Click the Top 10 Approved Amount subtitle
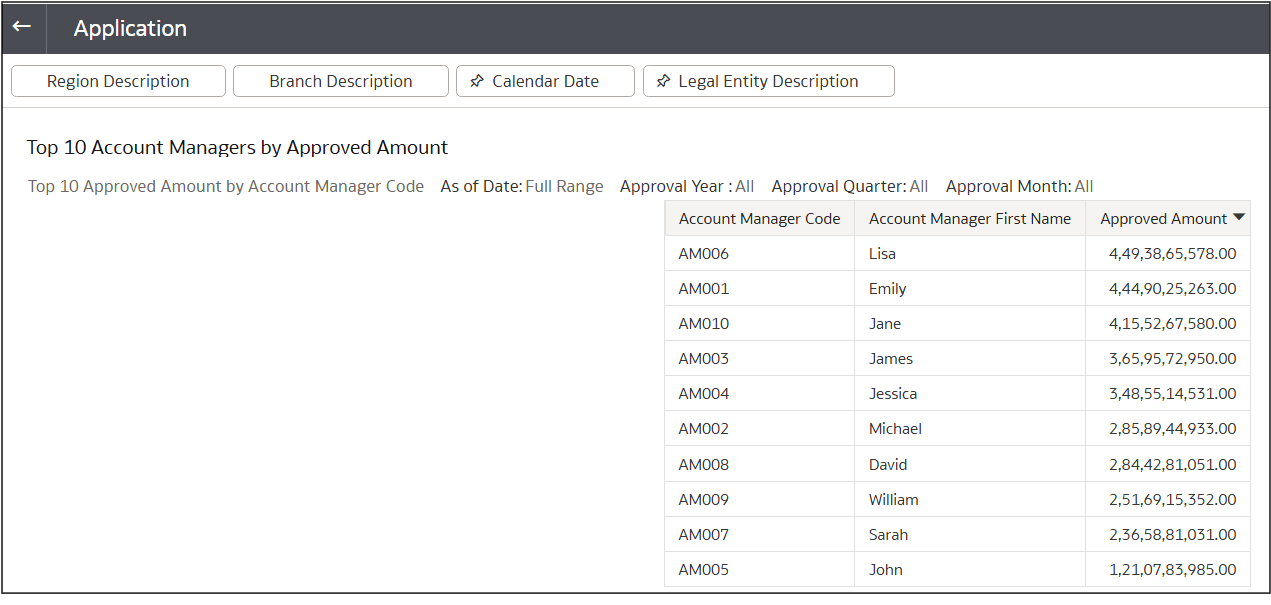This screenshot has width=1271, height=605. pos(225,186)
